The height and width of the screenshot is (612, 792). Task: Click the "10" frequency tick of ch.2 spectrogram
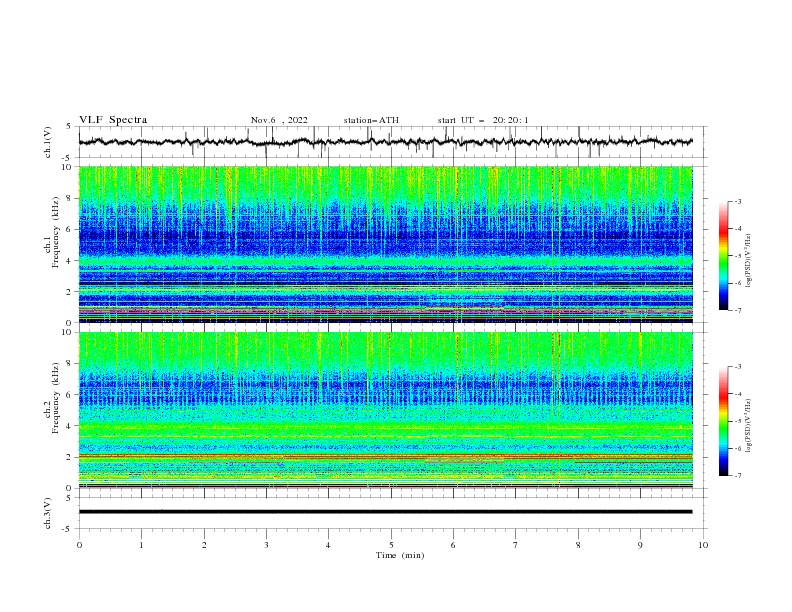click(67, 332)
